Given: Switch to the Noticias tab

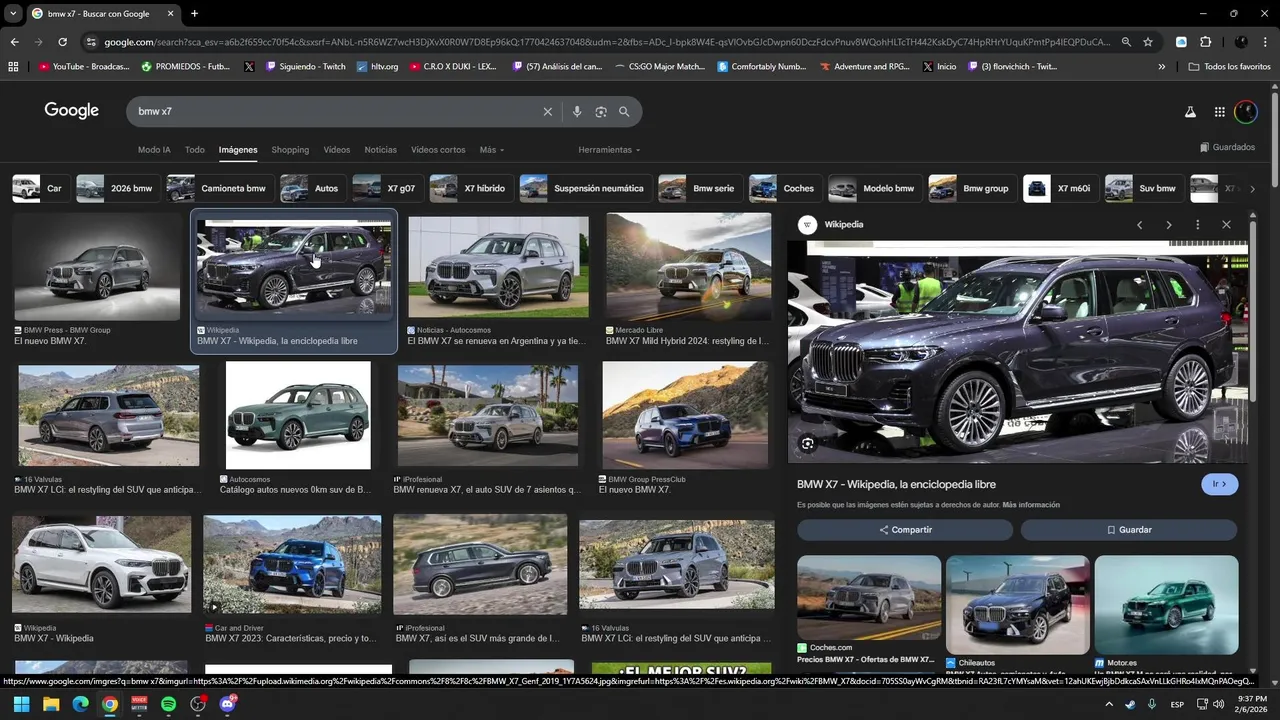Looking at the screenshot, I should tap(380, 150).
